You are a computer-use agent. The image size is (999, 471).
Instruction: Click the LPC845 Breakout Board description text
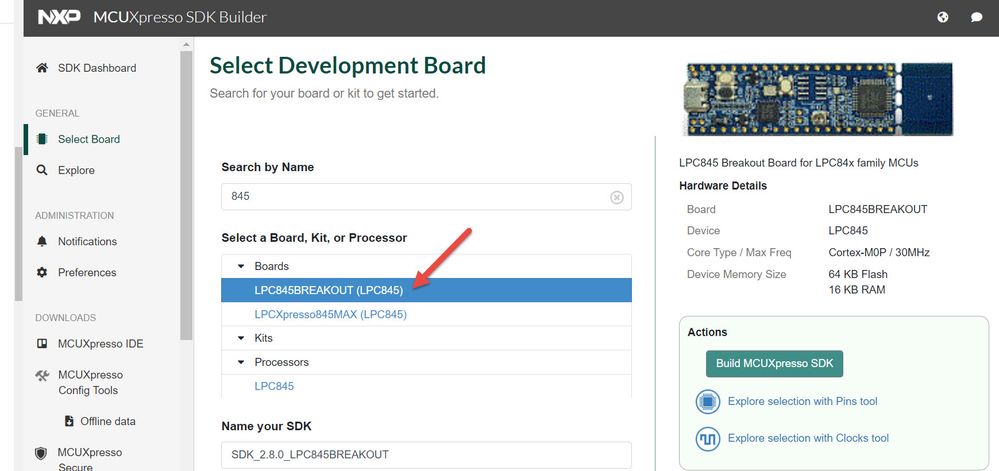[x=798, y=163]
